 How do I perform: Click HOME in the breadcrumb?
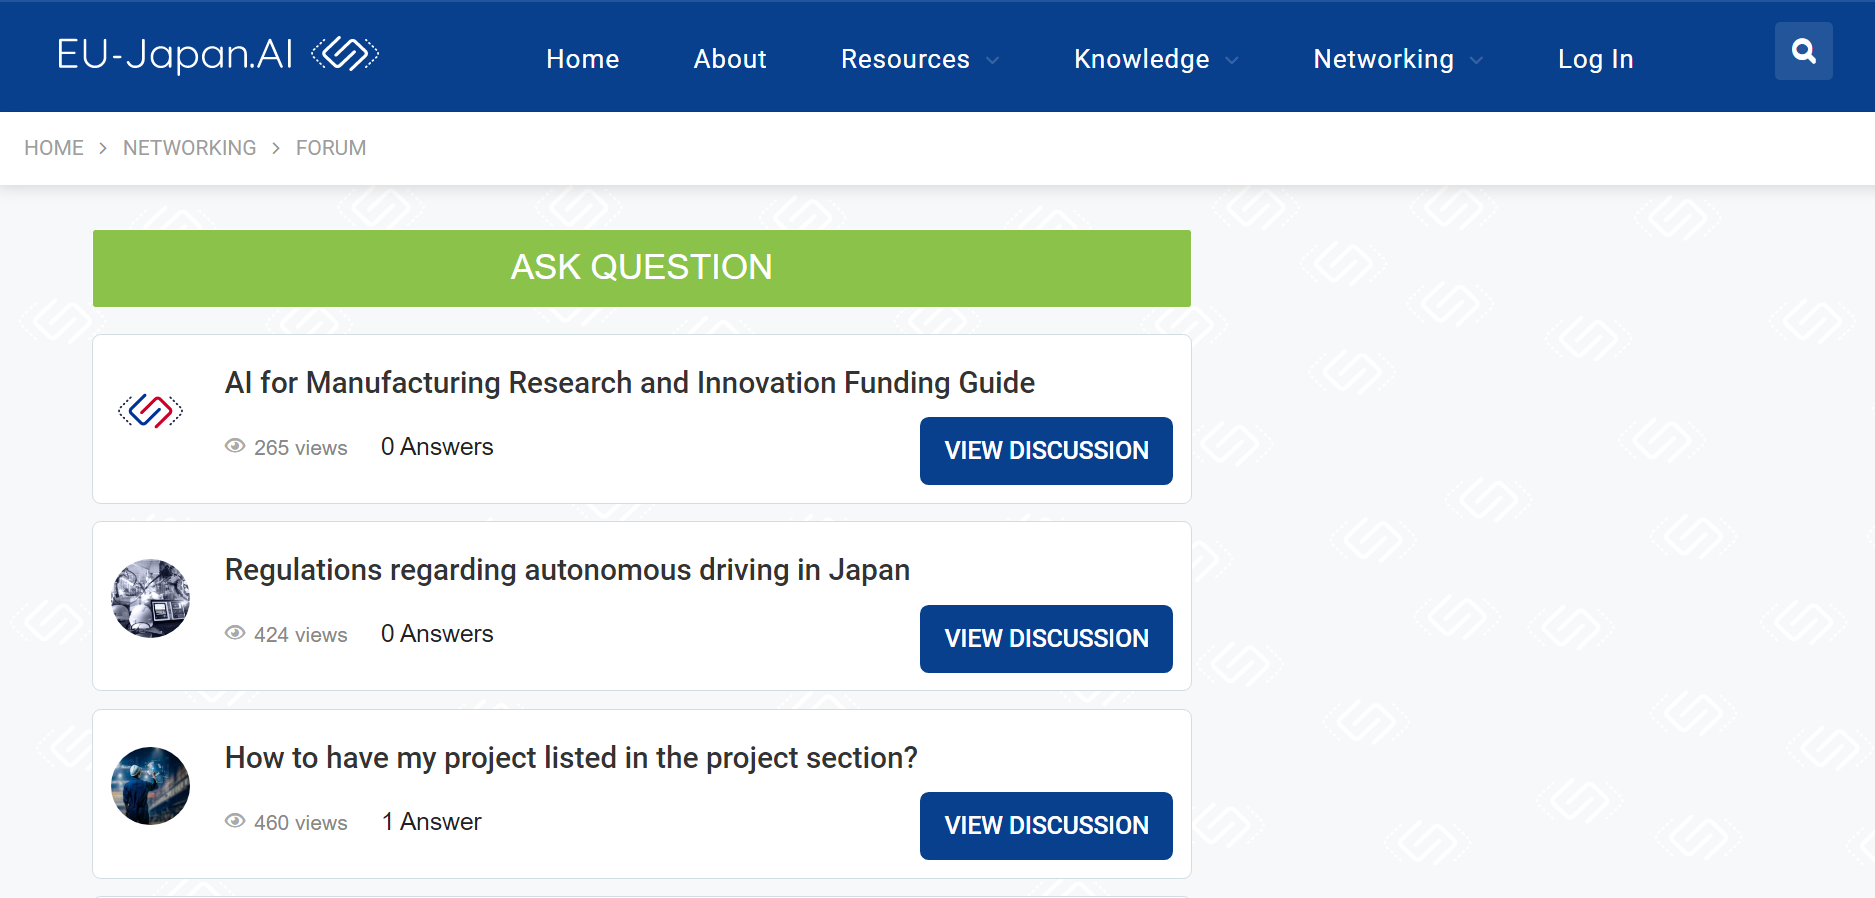pos(54,148)
